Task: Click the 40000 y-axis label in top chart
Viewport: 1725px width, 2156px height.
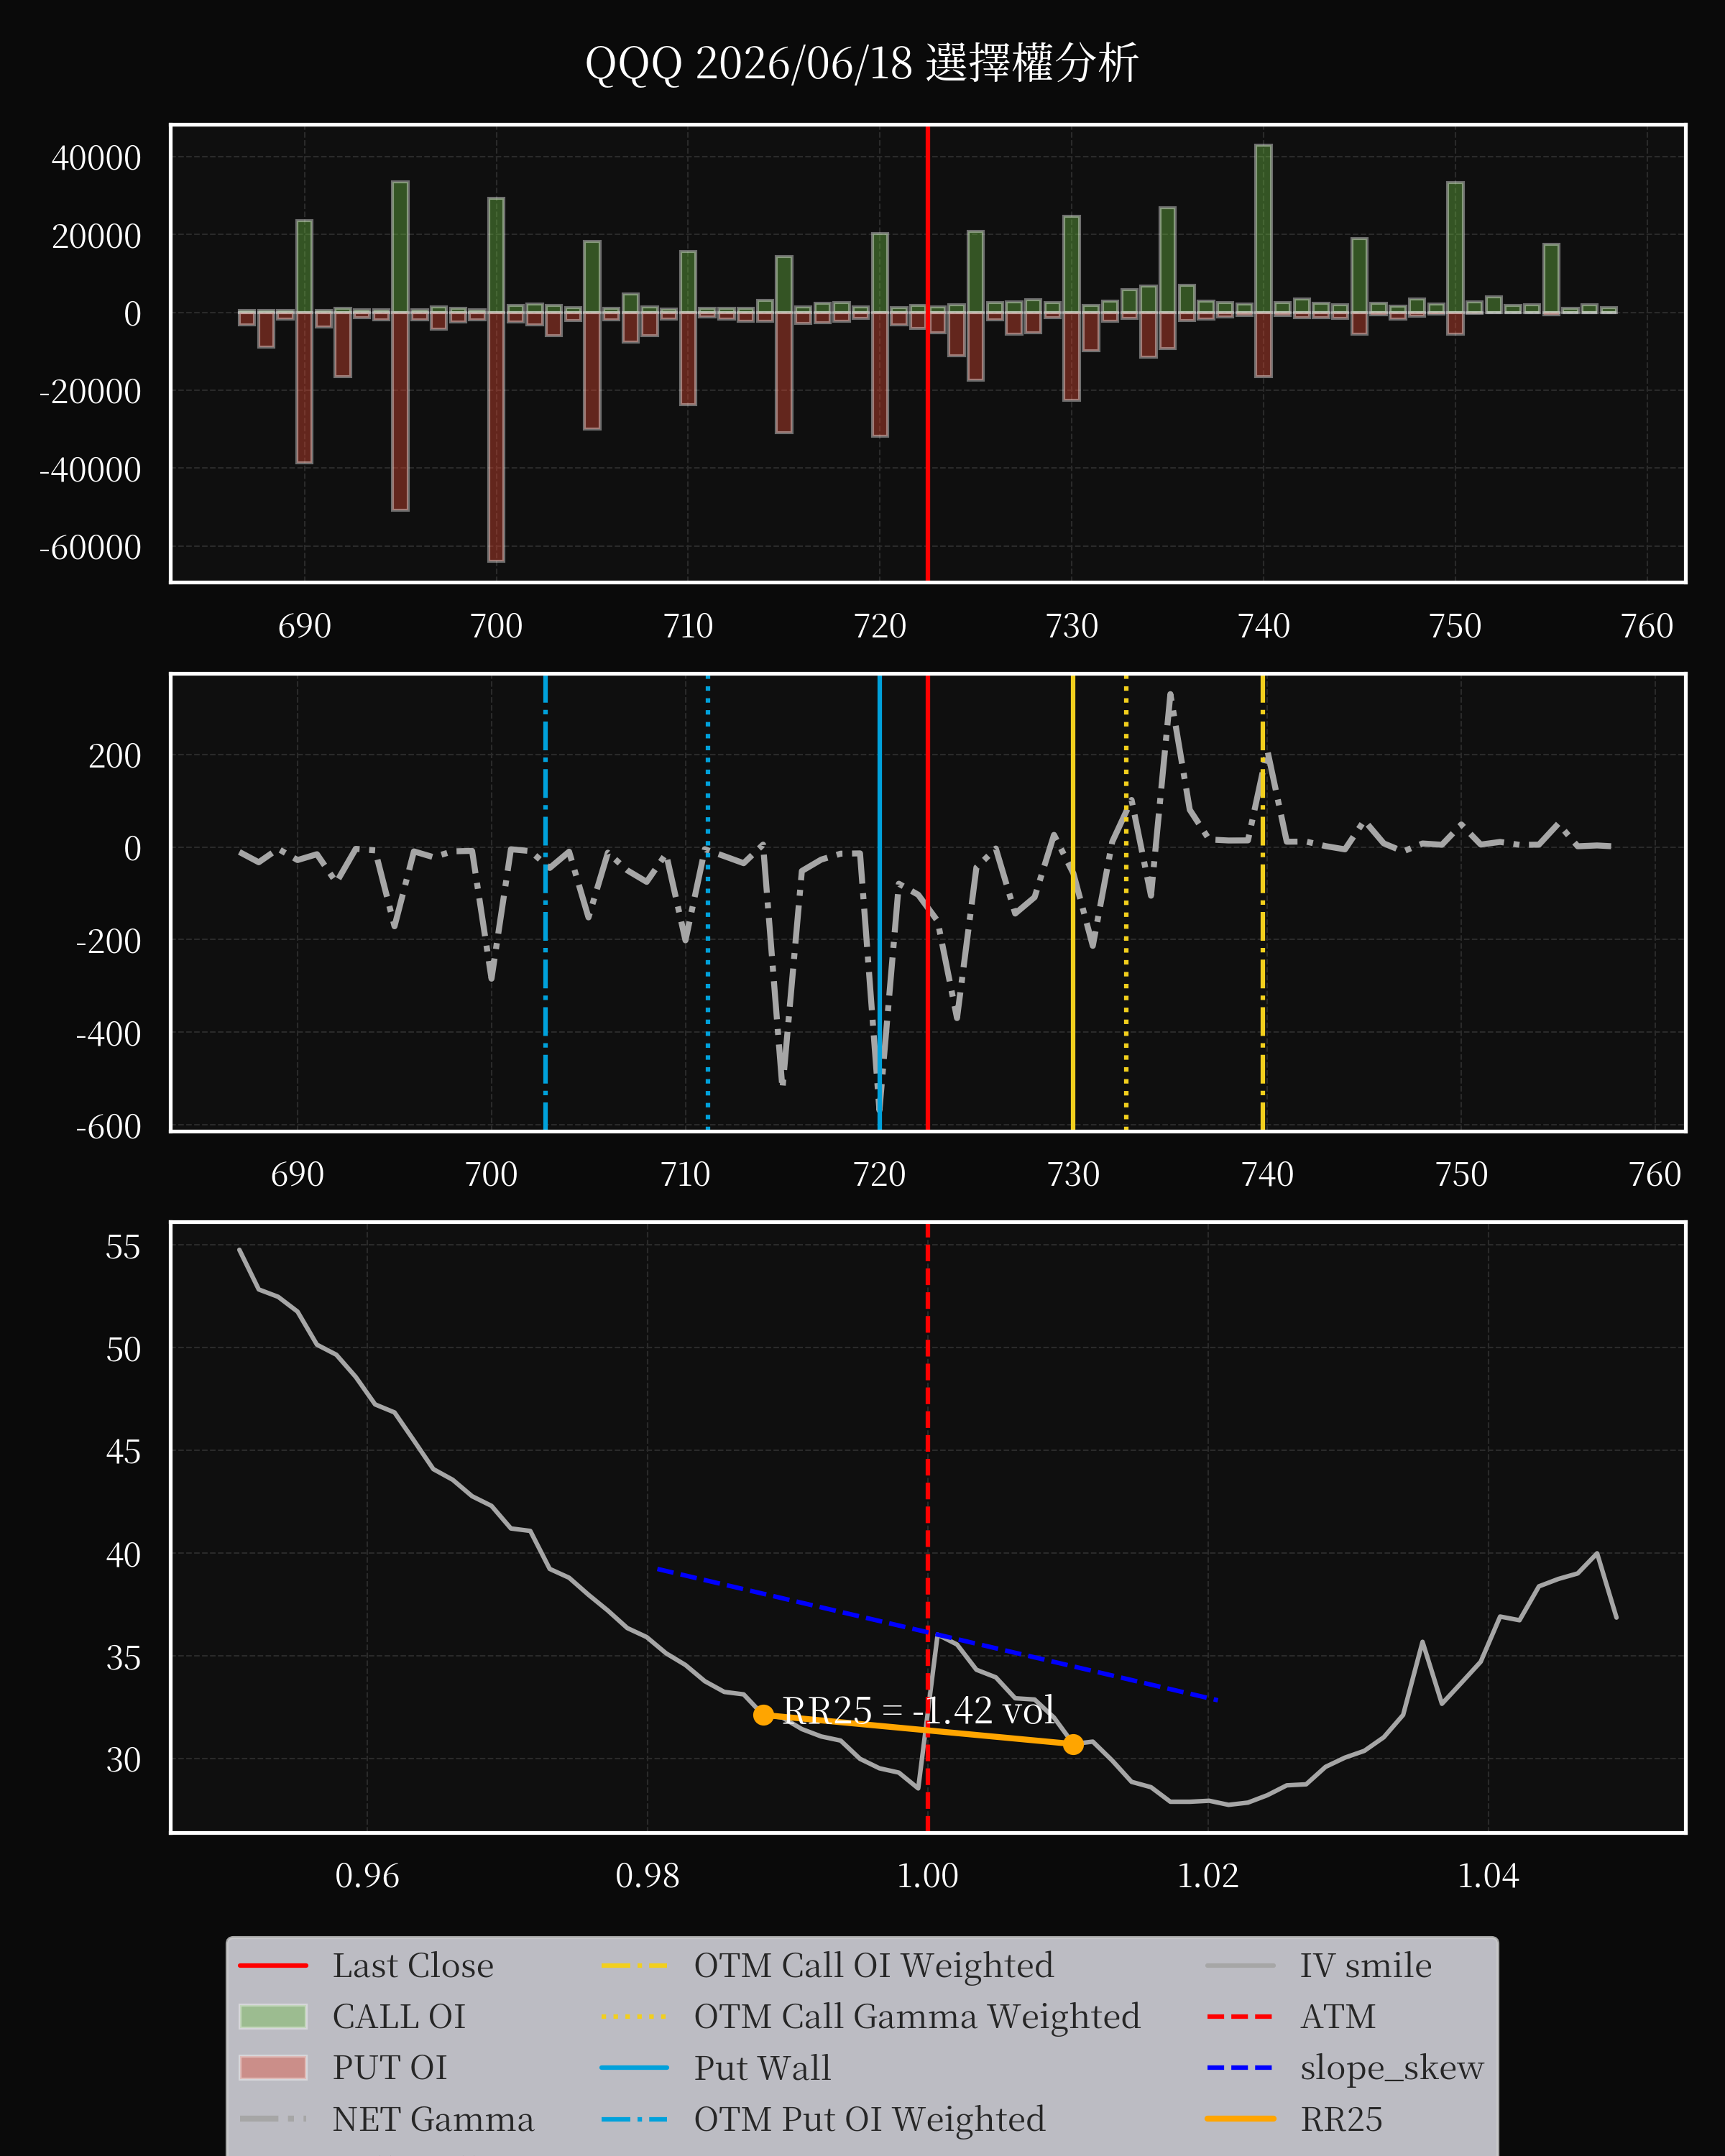Action: [96, 158]
